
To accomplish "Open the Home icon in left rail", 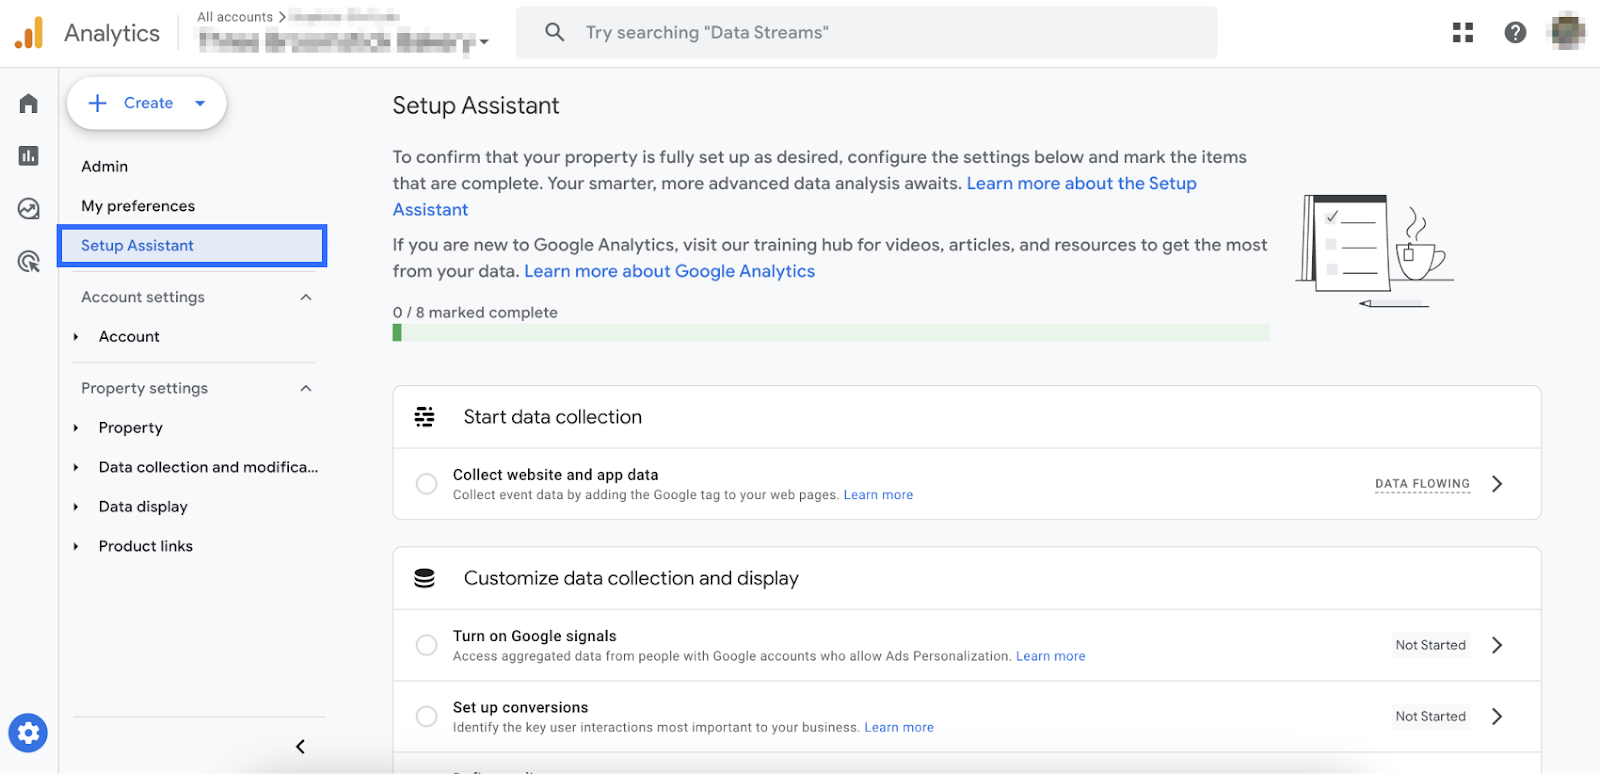I will (28, 104).
